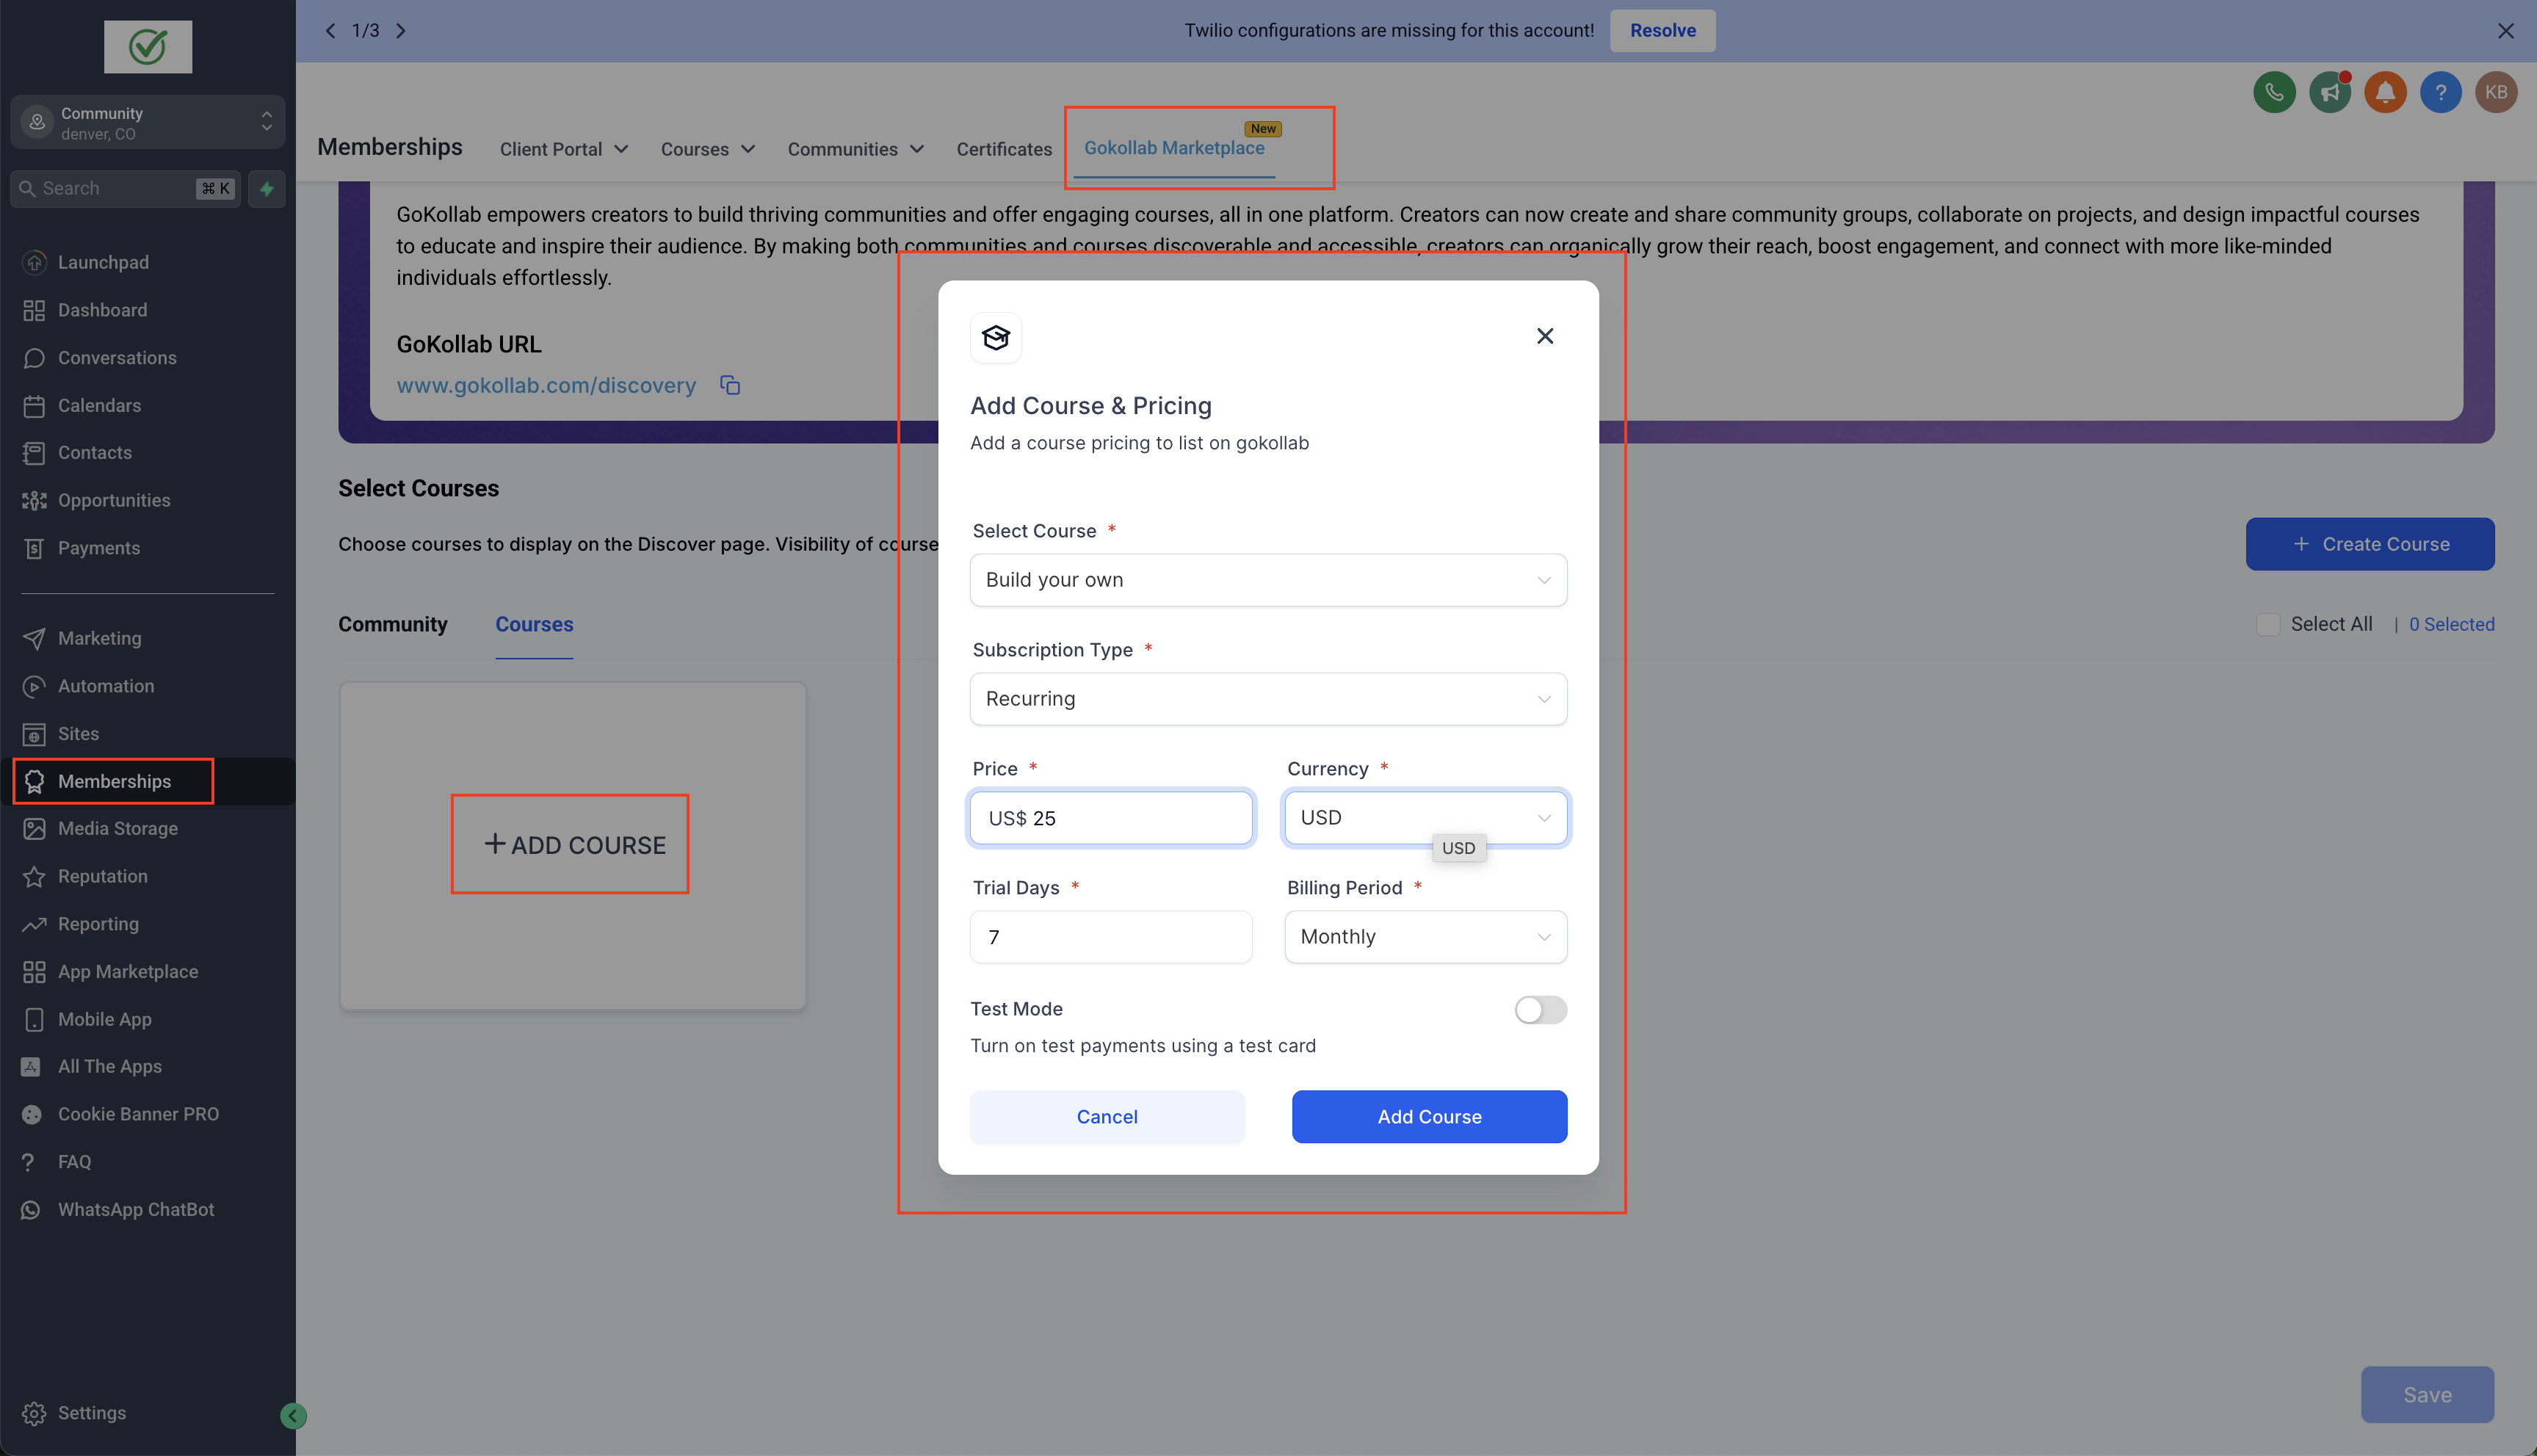Copy the GoKollab URL with copy icon
This screenshot has width=2537, height=1456.
point(730,385)
